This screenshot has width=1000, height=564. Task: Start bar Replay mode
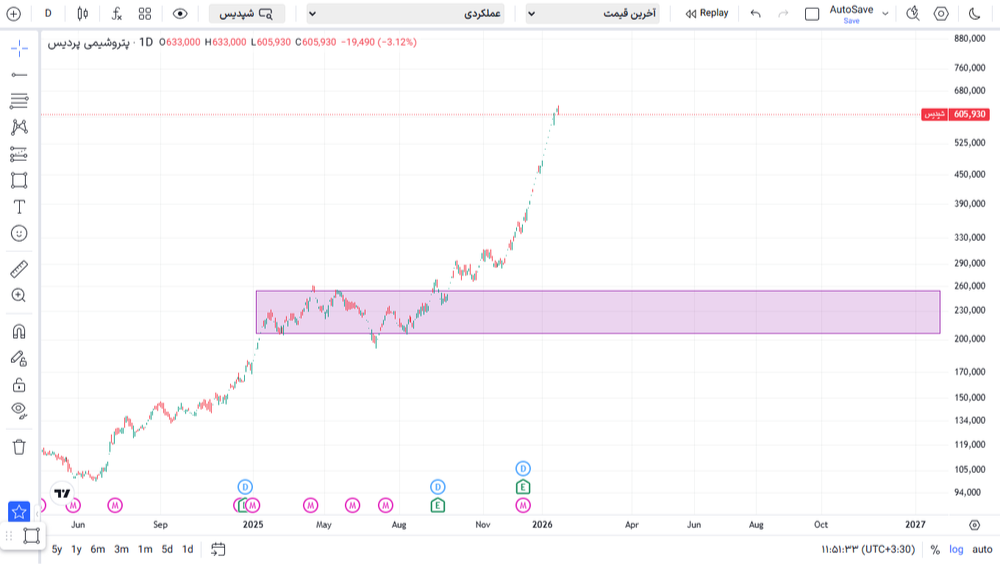click(707, 13)
